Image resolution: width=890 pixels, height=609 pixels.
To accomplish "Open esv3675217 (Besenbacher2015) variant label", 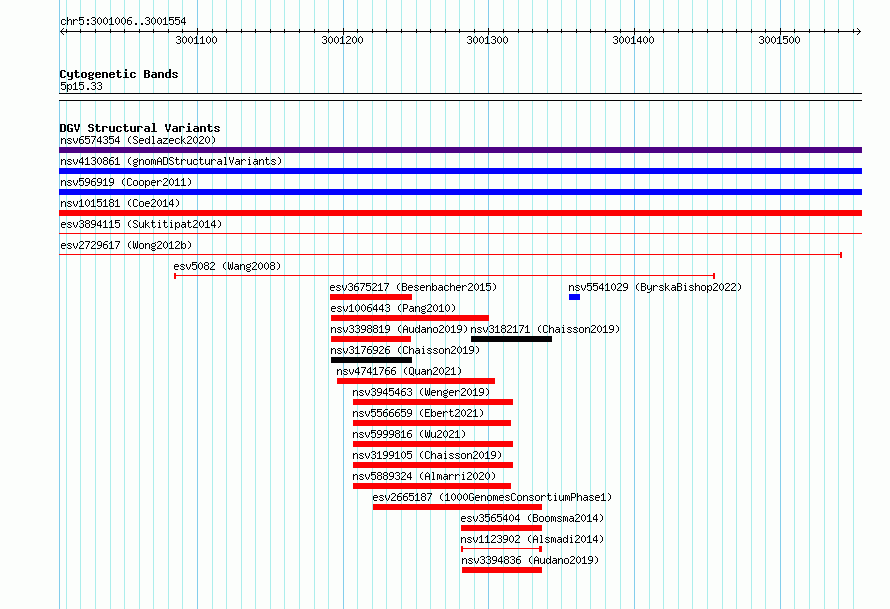I will pos(413,287).
